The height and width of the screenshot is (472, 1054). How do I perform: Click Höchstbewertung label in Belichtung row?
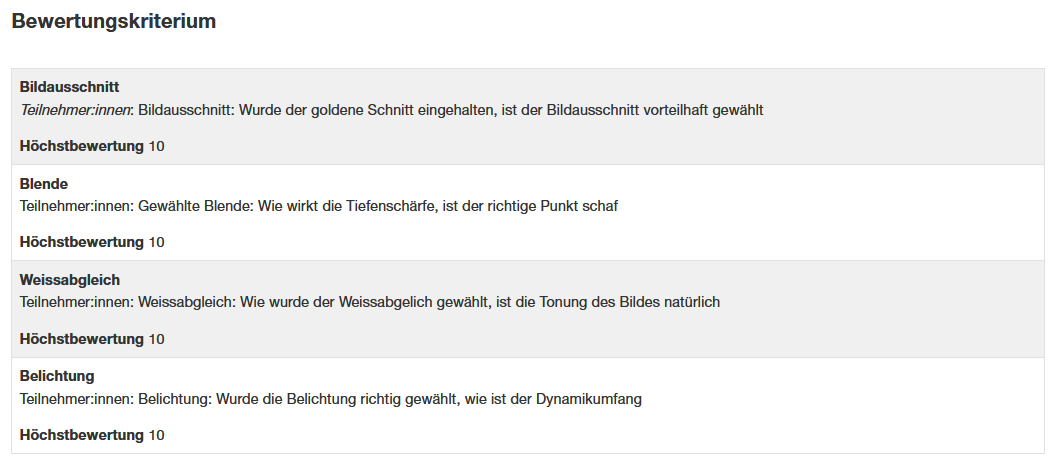click(82, 435)
